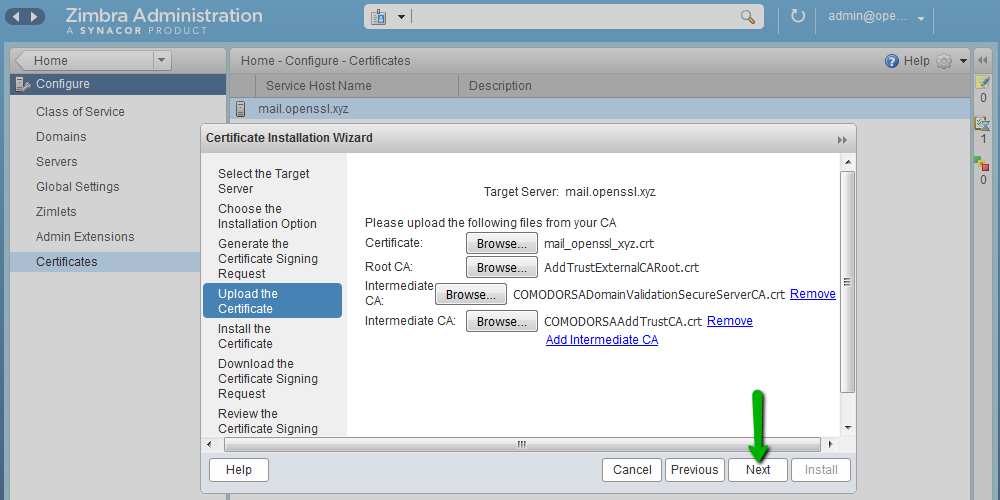Image resolution: width=1000 pixels, height=500 pixels.
Task: Remove the COMODORSAAddTrustCA.crt intermediate certificate
Action: coord(730,321)
